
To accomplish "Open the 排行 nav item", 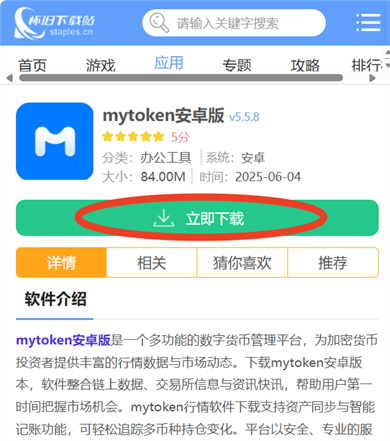I will (x=367, y=65).
